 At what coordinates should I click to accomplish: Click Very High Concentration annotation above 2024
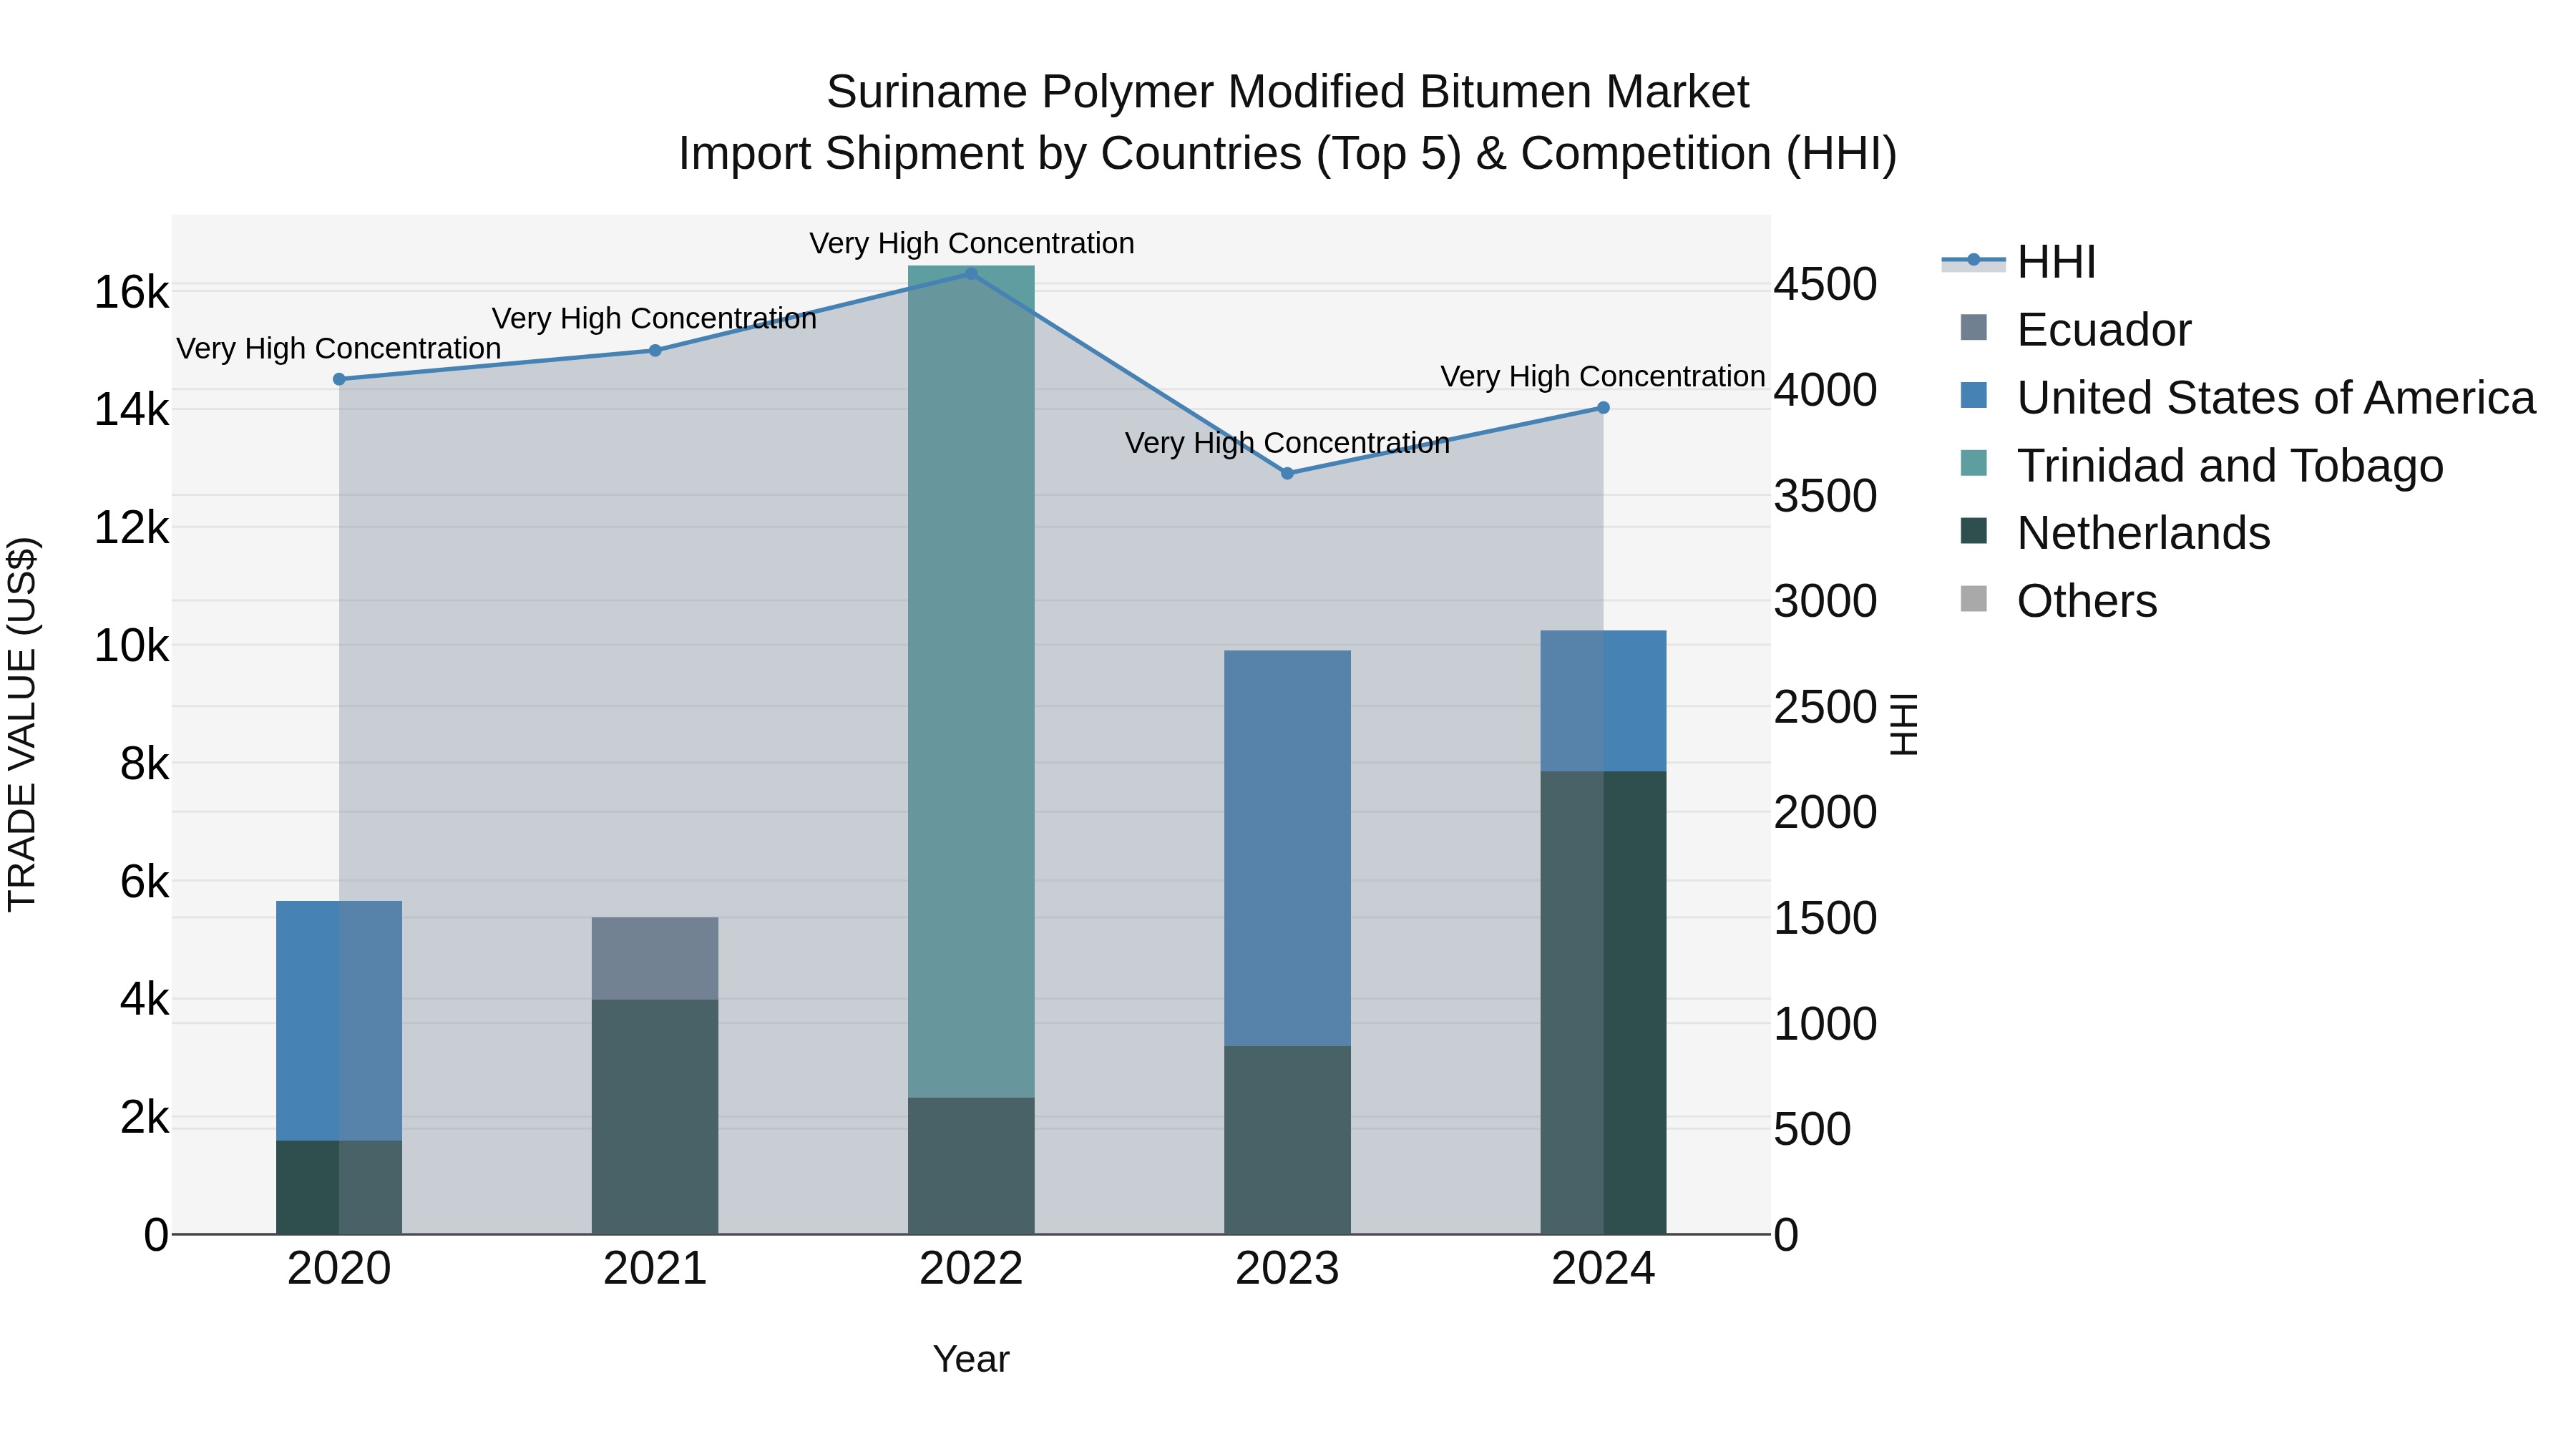tap(1603, 377)
